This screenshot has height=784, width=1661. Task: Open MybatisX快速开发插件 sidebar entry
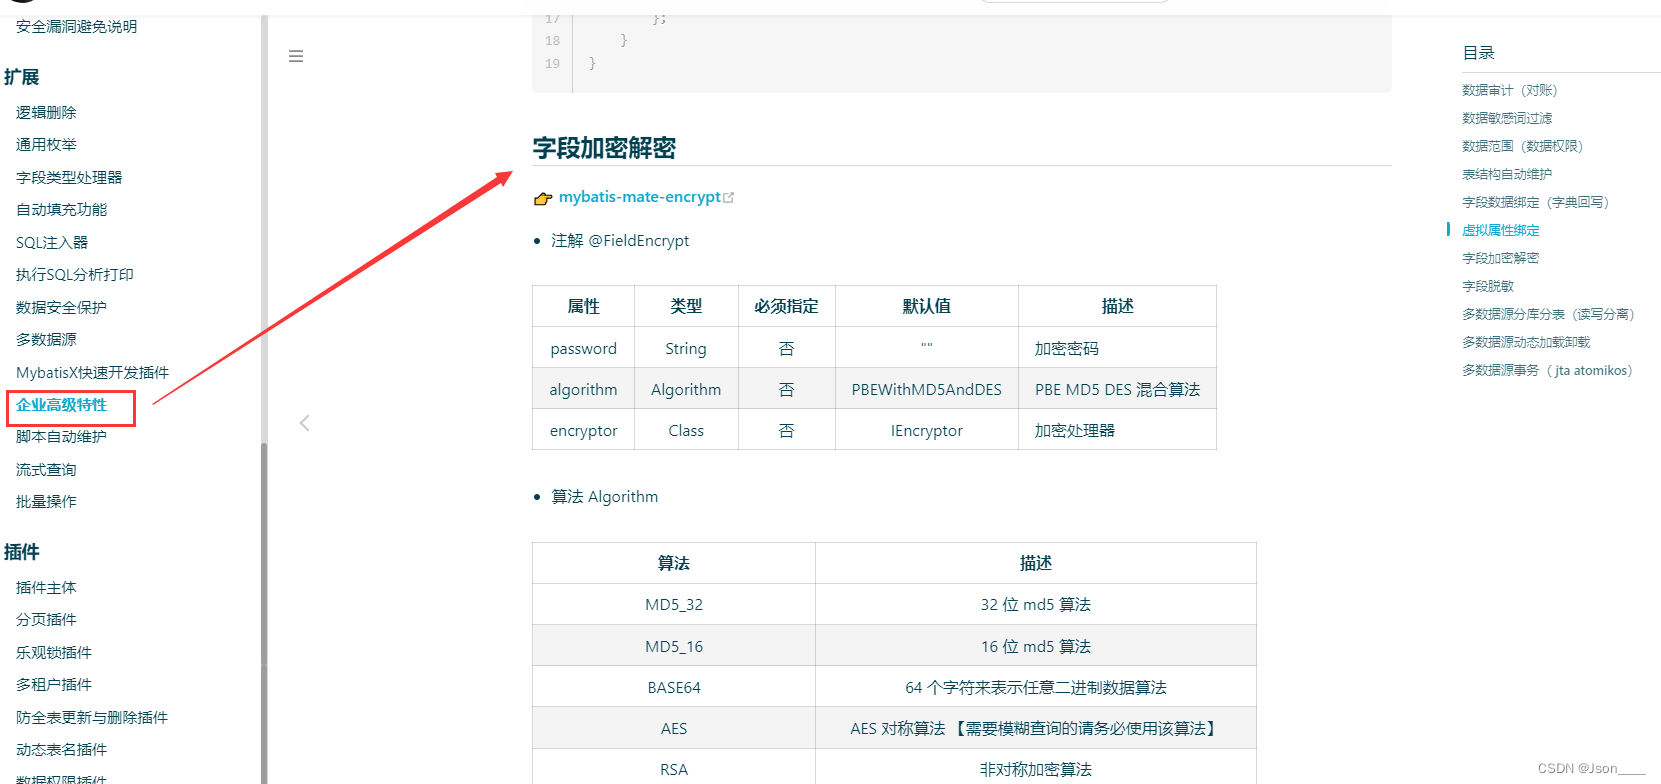(x=92, y=372)
